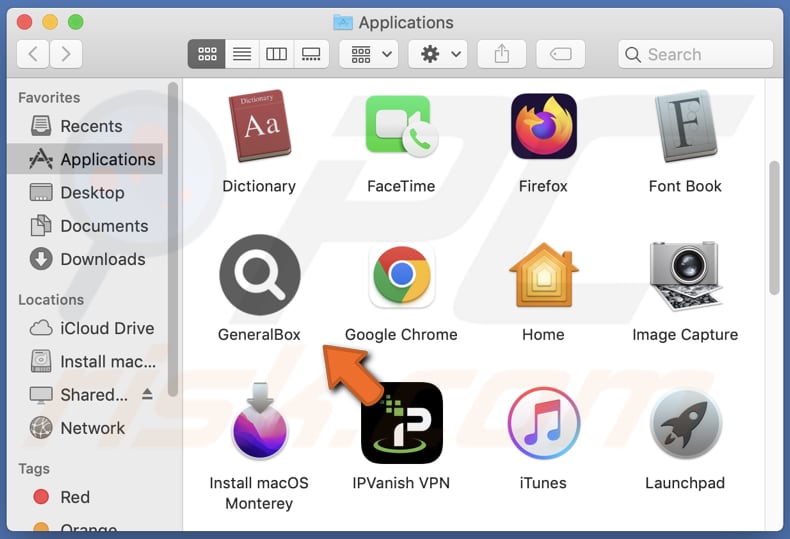Open the Install mac... volume in sidebar

tap(85, 361)
